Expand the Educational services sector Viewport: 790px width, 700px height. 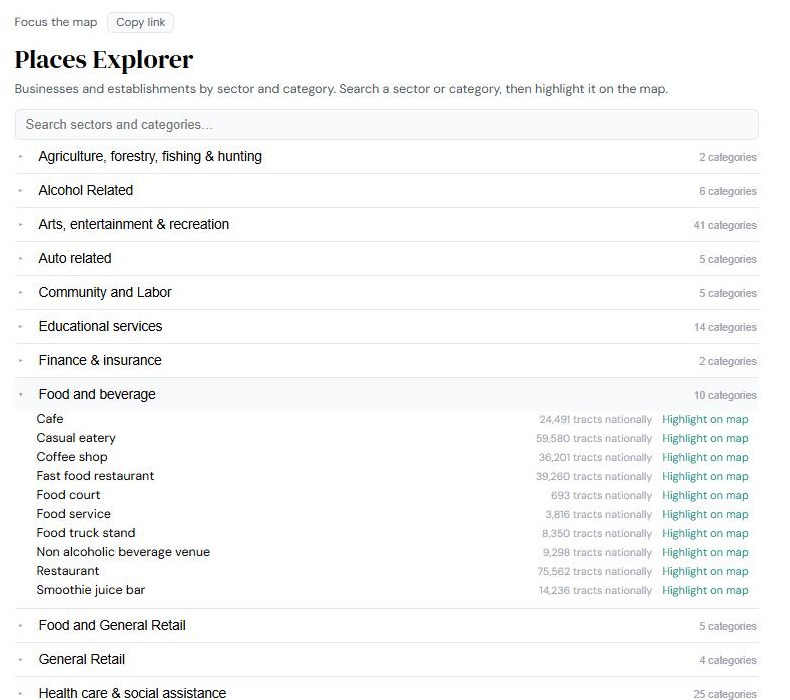pos(386,327)
